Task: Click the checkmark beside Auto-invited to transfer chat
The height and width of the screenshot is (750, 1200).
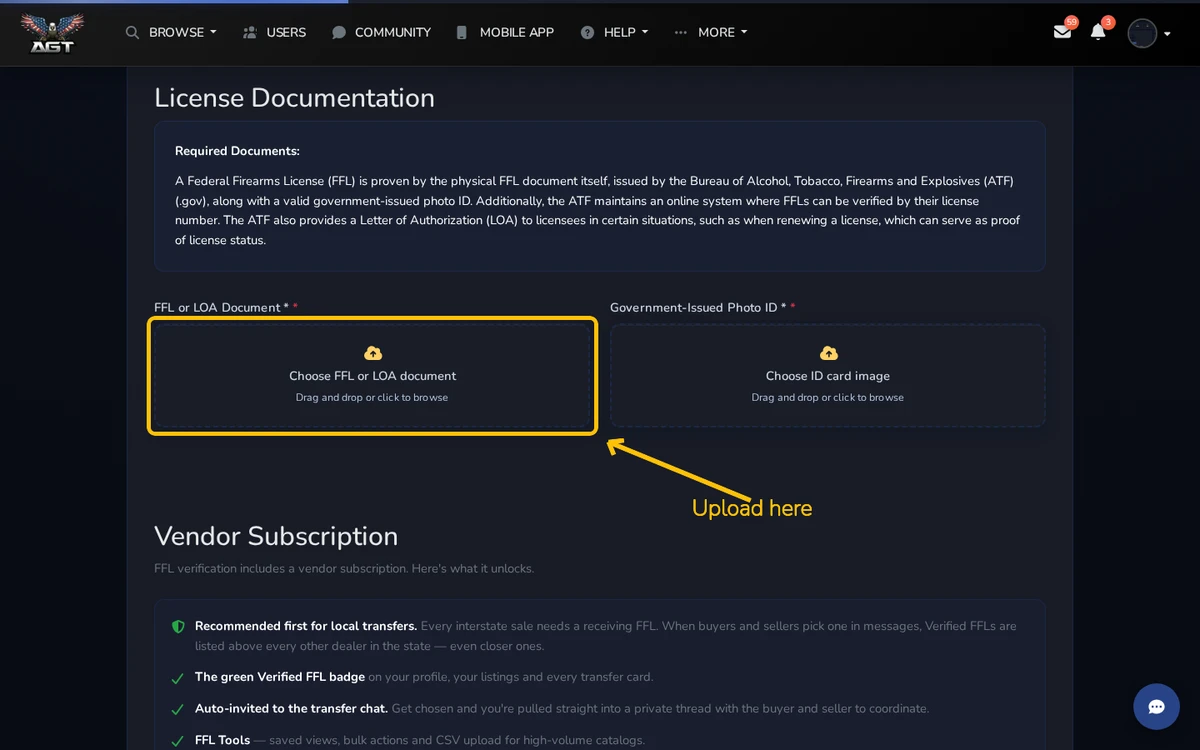Action: click(177, 710)
